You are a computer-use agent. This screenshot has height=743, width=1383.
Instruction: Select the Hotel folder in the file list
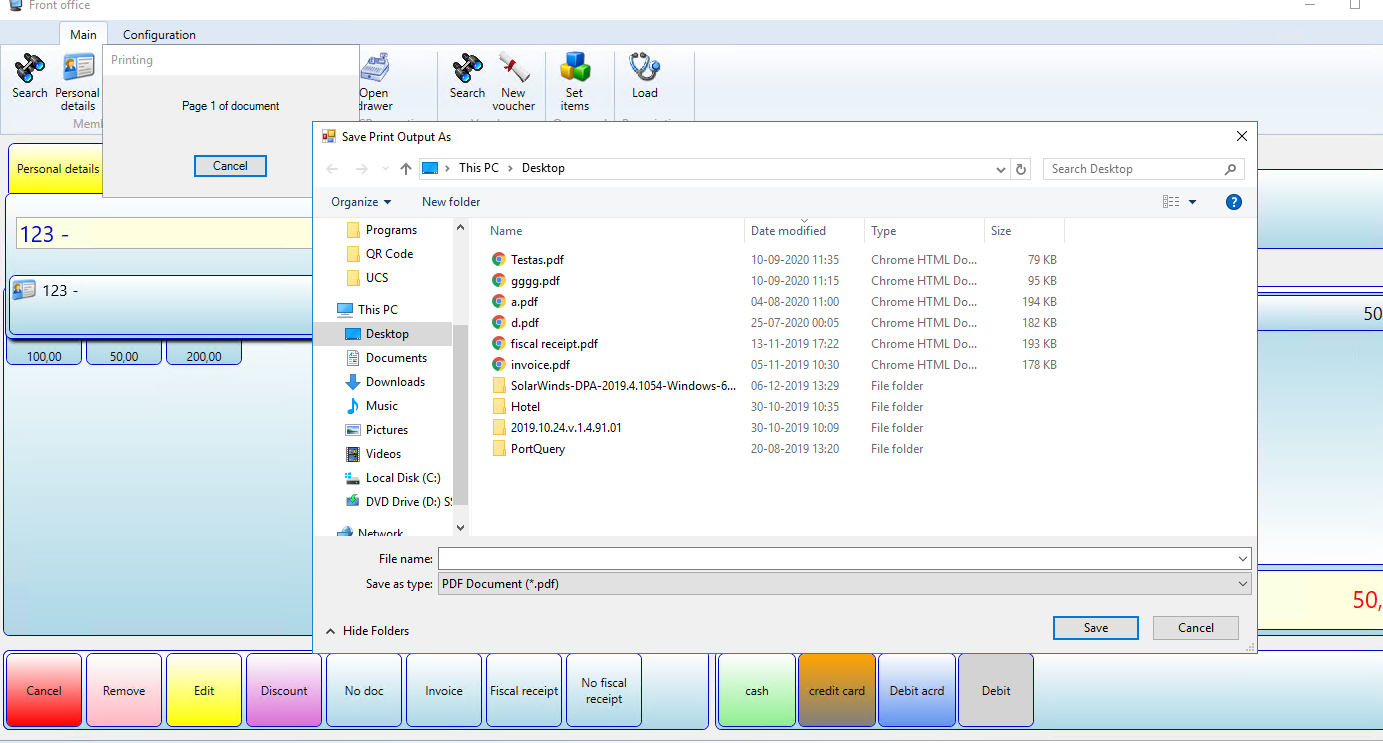coord(516,407)
